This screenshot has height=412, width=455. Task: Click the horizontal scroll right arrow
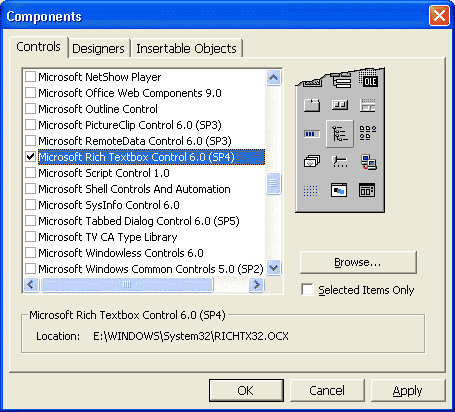click(256, 285)
